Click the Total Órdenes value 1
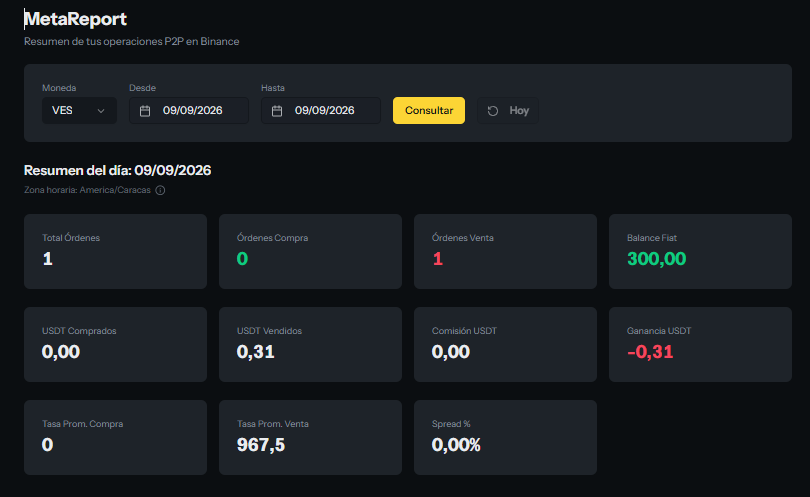The image size is (810, 497). pyautogui.click(x=48, y=259)
